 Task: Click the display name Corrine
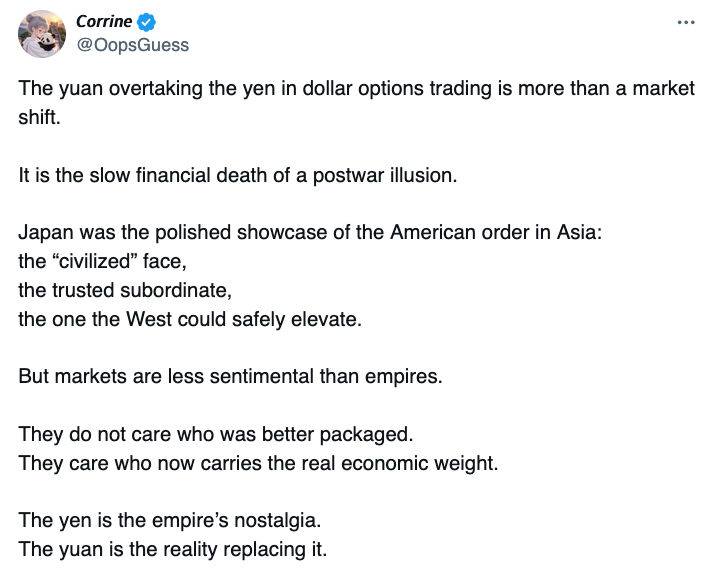(x=104, y=22)
